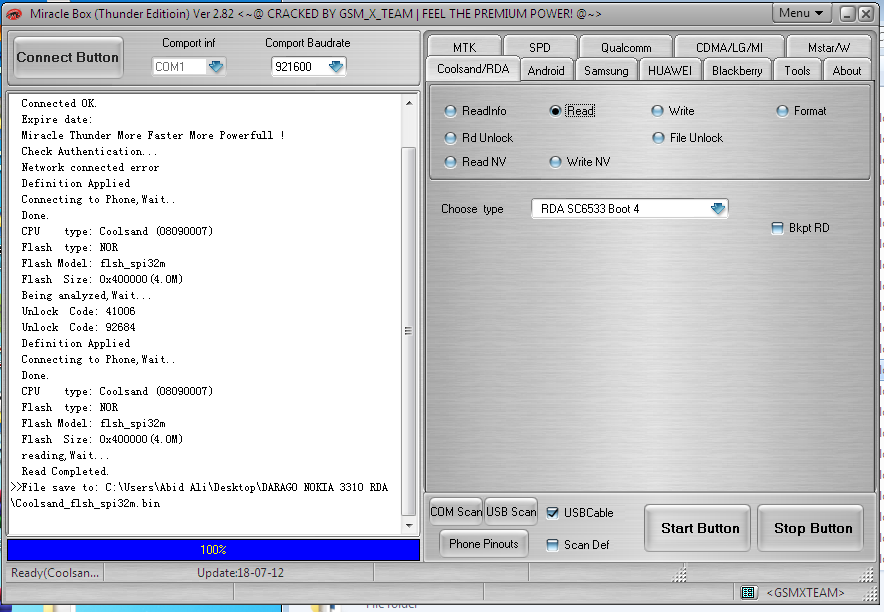Click the 'Being analyzed,Wait...' log line
The image size is (884, 612).
(86, 295)
